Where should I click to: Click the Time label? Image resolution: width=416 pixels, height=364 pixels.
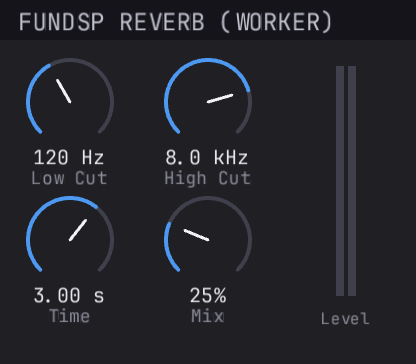70,316
